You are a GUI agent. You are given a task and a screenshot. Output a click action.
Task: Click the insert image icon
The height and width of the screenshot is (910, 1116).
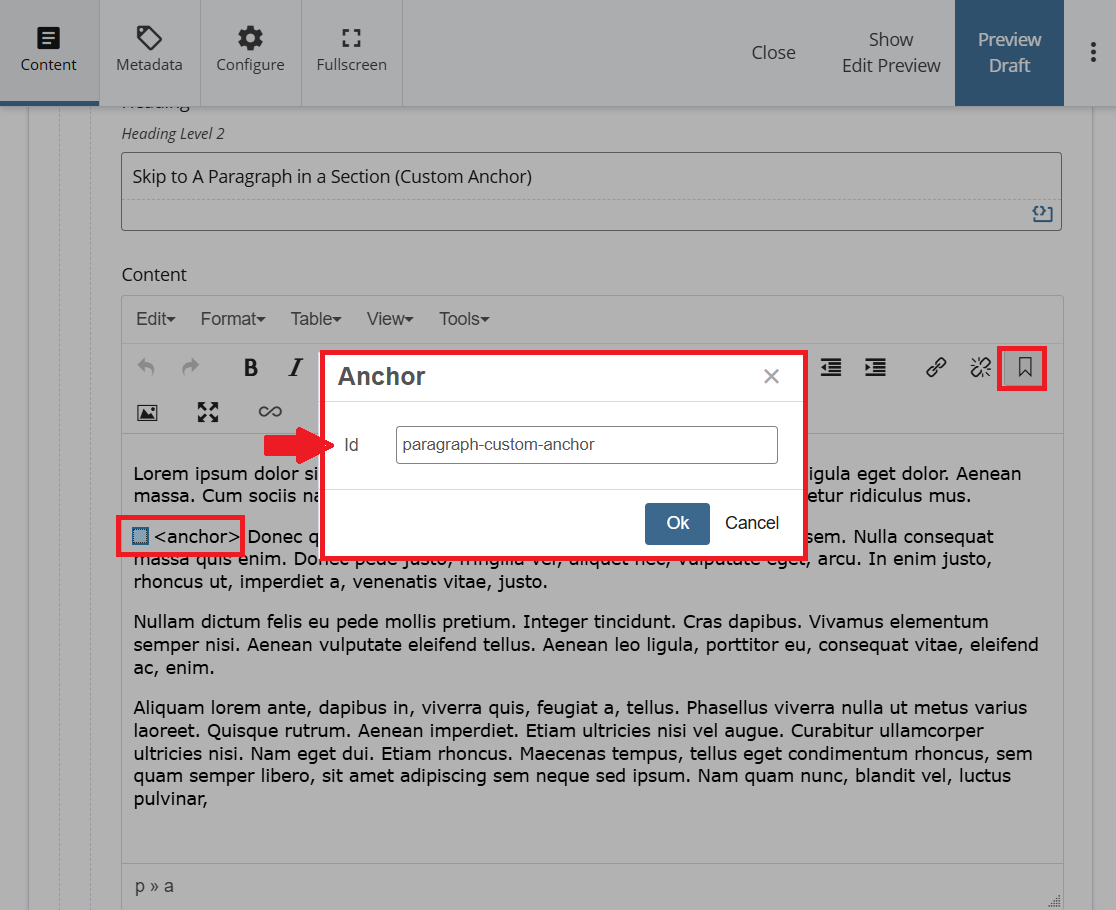[x=148, y=412]
